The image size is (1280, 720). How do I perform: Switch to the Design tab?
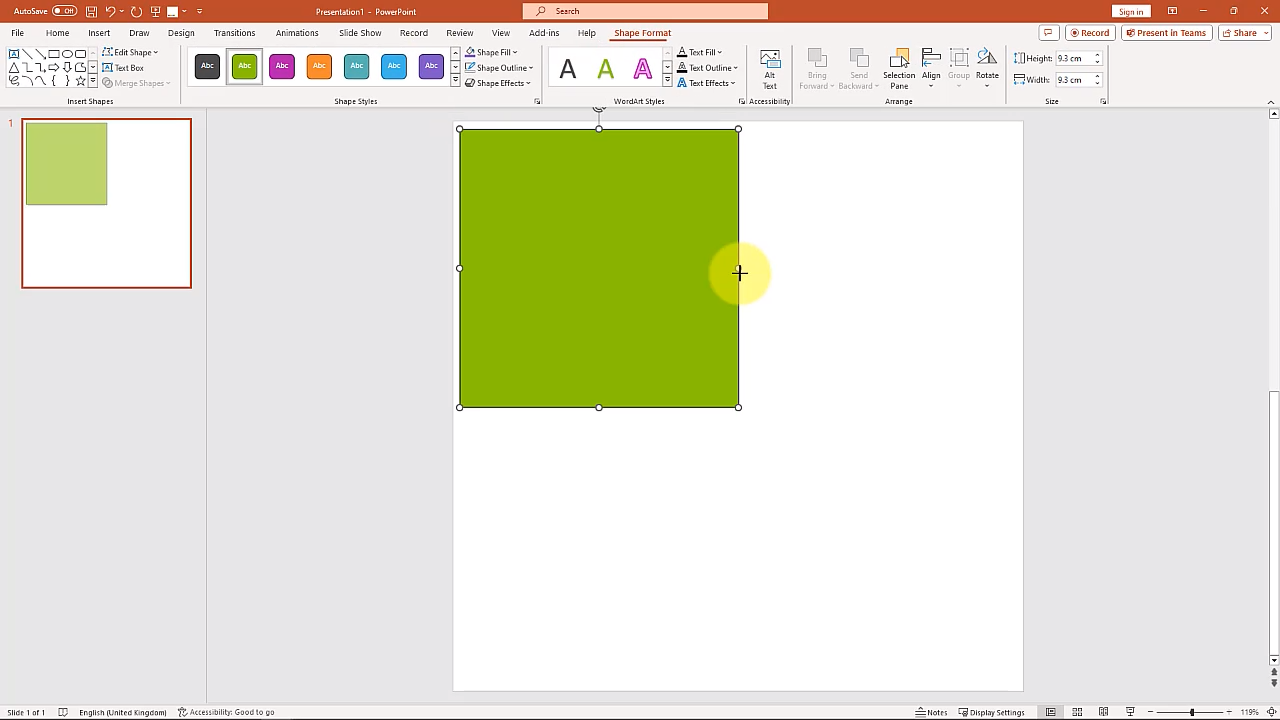(x=181, y=33)
